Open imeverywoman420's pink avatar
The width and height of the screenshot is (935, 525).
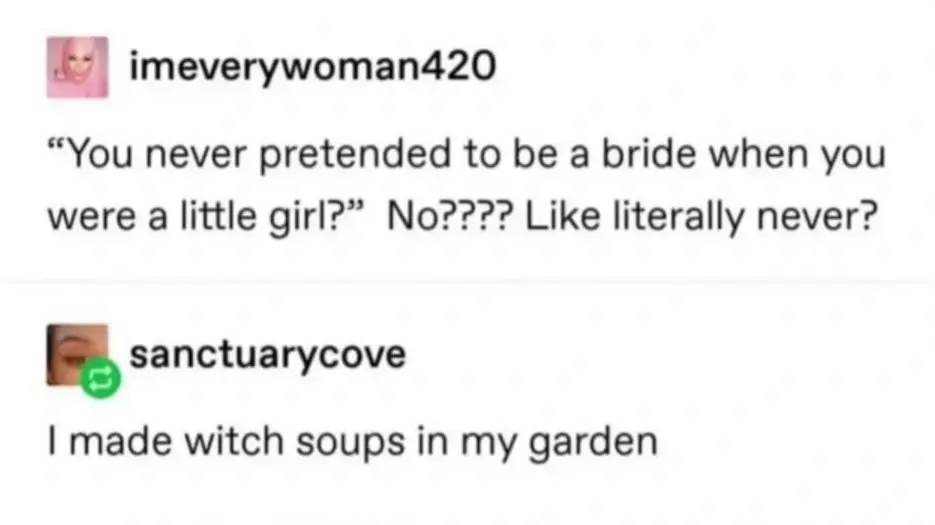[78, 67]
